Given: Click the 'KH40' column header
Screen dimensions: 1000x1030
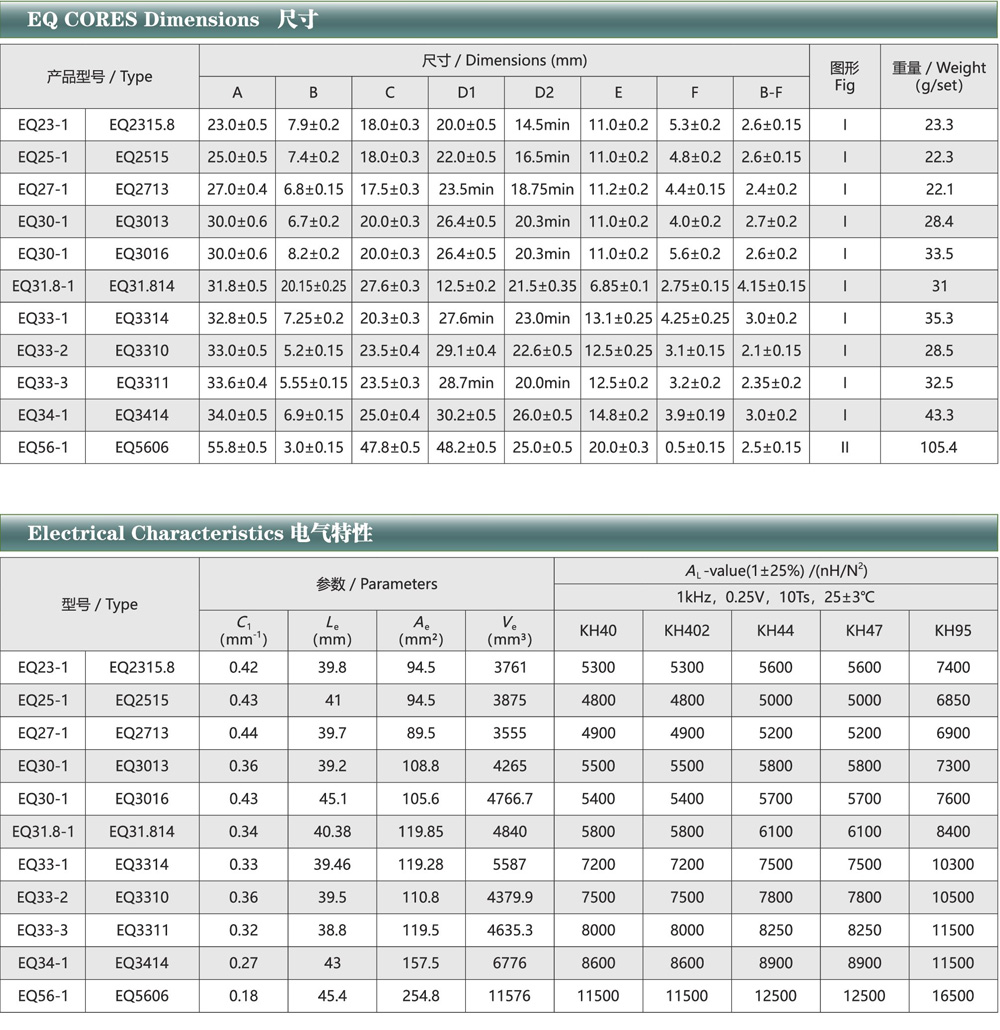Looking at the screenshot, I should click(x=599, y=631).
